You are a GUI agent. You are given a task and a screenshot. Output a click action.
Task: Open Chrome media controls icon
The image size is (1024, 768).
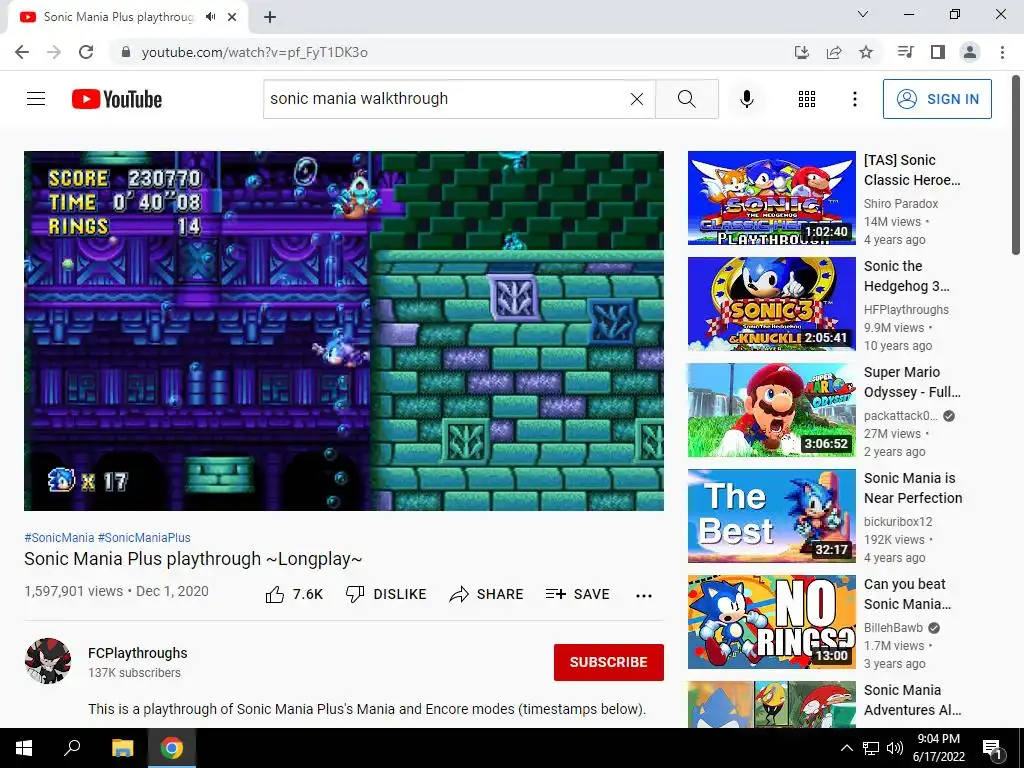[905, 52]
